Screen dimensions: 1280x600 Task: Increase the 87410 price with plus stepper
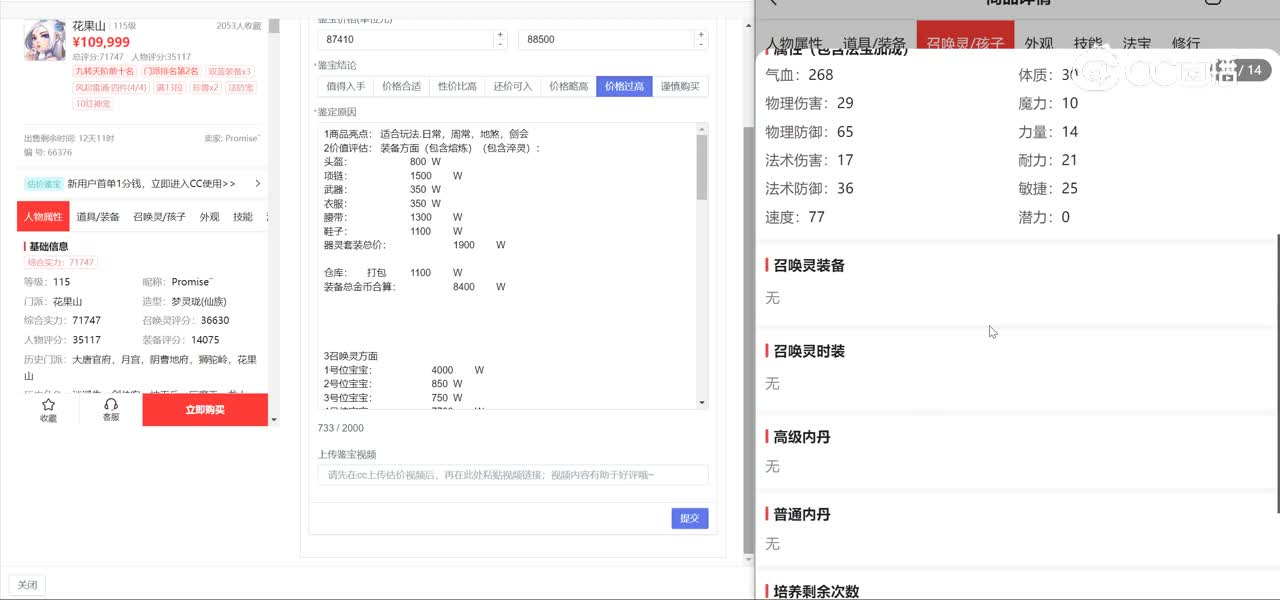pos(500,35)
